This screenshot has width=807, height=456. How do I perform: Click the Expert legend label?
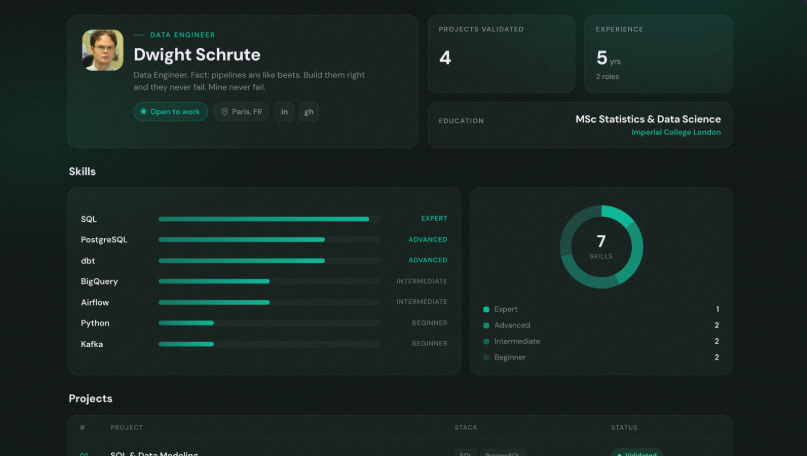tap(505, 309)
